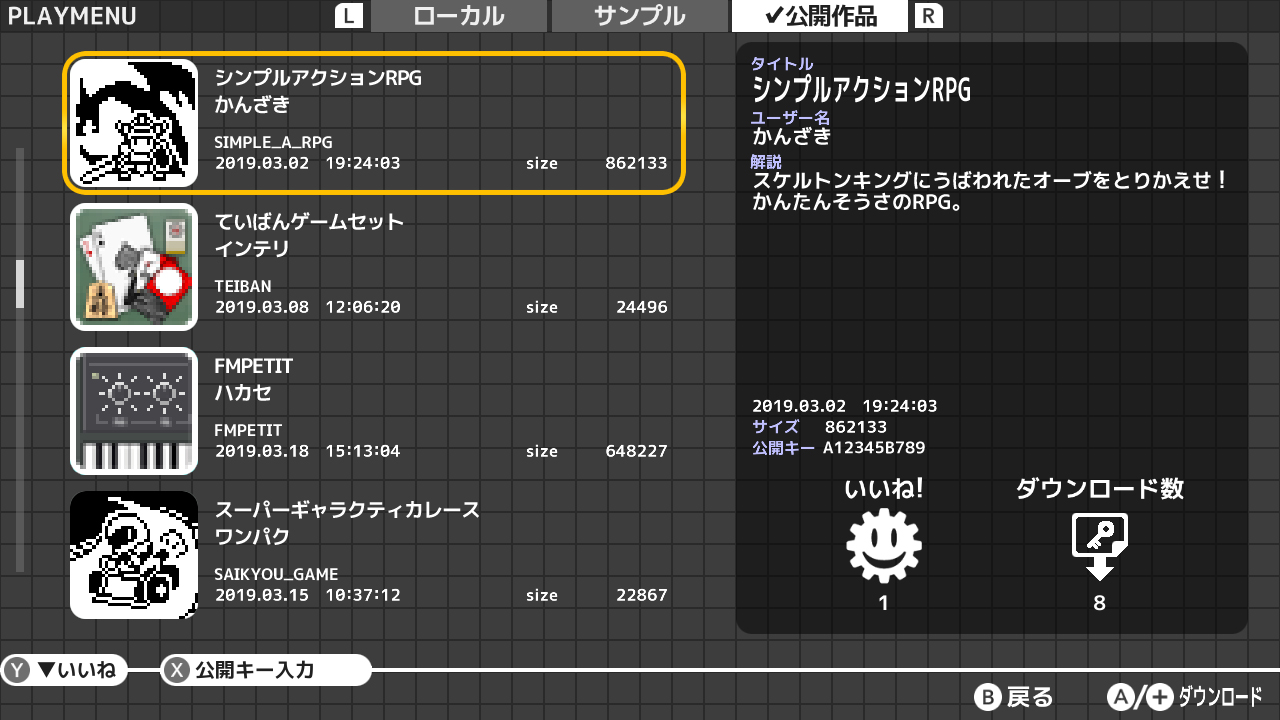This screenshot has height=720, width=1280.
Task: Click the X button icon for 公開キー入力
Action: point(177,670)
